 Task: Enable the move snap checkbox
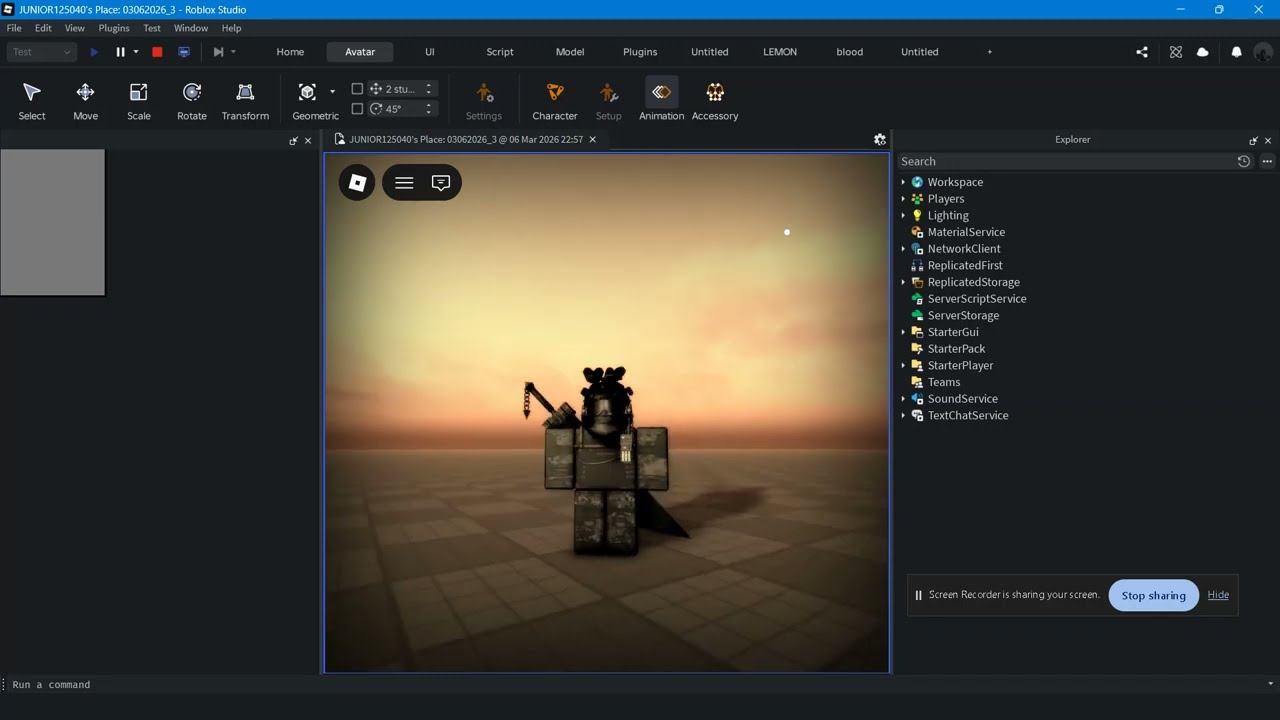click(x=357, y=89)
